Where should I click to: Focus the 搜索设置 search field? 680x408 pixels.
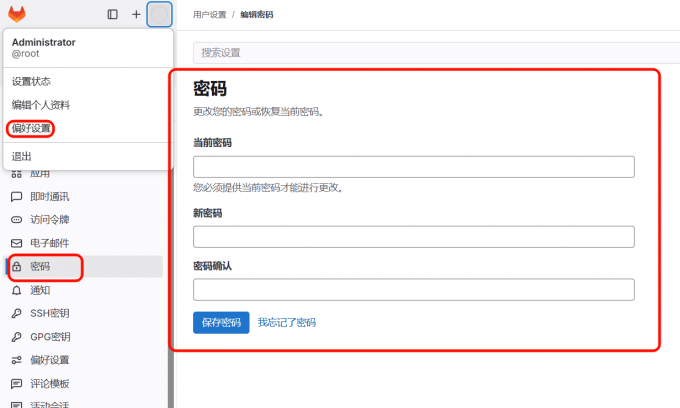point(436,53)
